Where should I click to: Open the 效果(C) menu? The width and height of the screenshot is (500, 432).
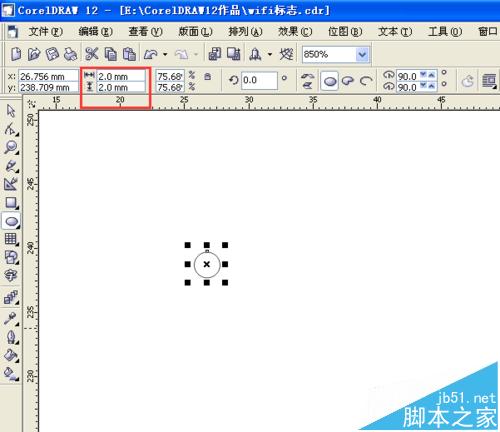tap(296, 32)
